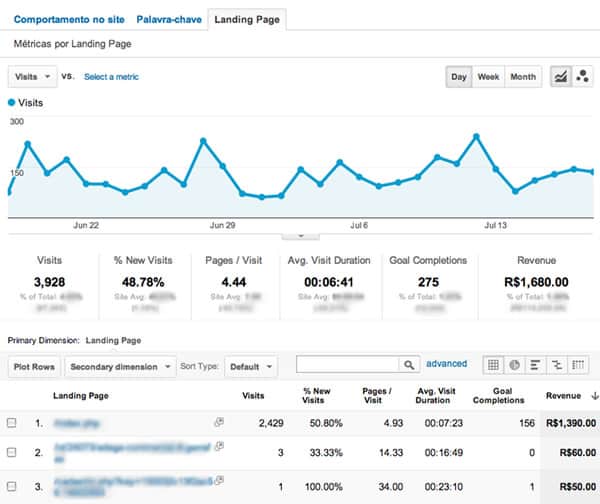Sort by Visits column header
The width and height of the screenshot is (600, 504).
[253, 396]
